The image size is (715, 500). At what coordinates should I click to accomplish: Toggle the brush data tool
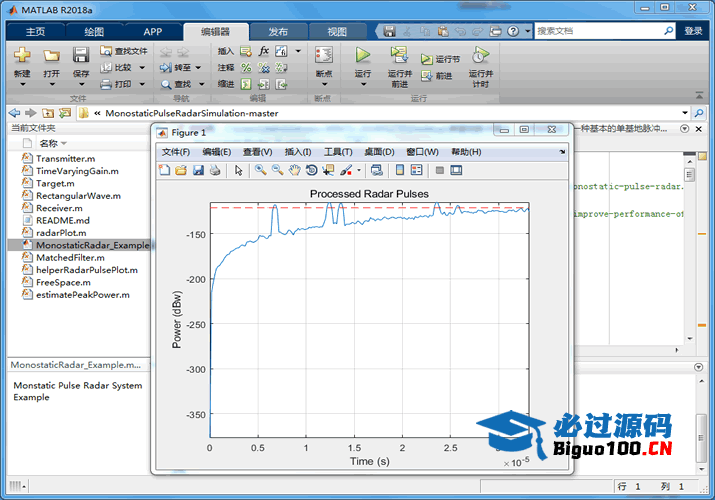pyautogui.click(x=346, y=170)
